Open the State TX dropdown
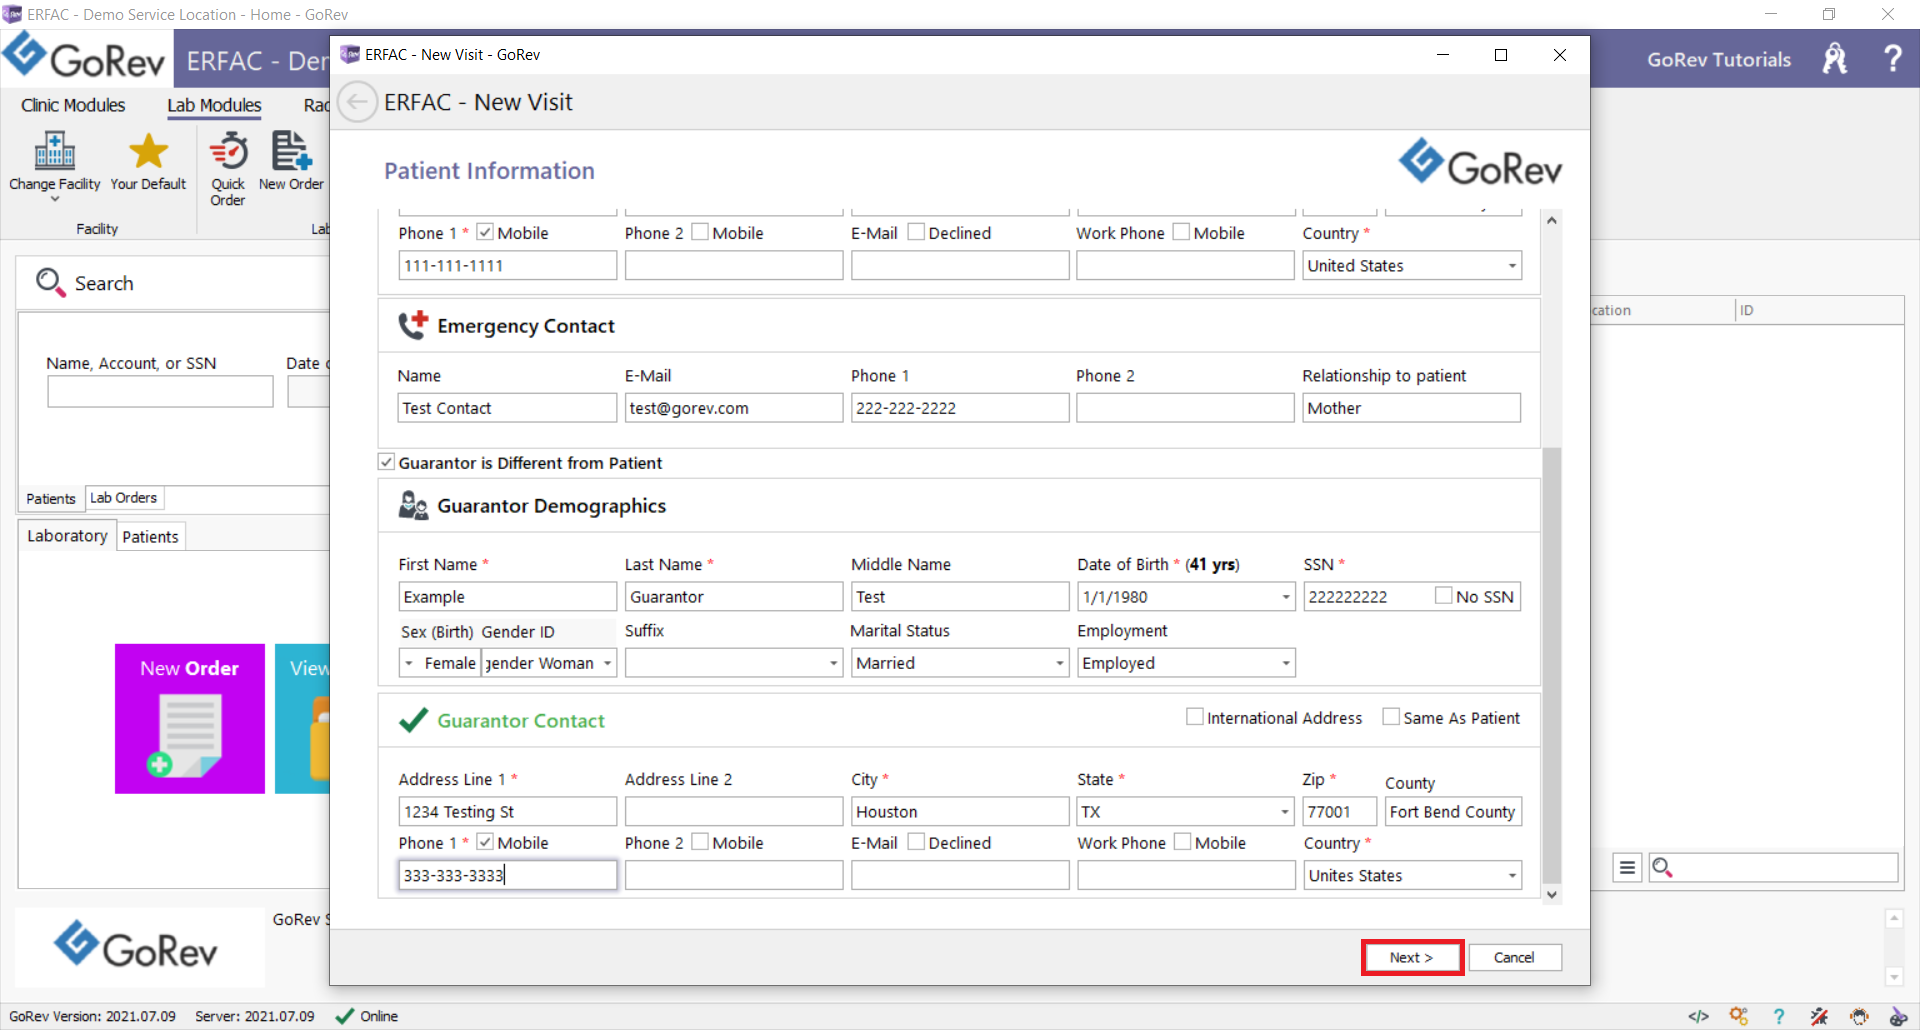Image resolution: width=1920 pixels, height=1030 pixels. [1286, 812]
